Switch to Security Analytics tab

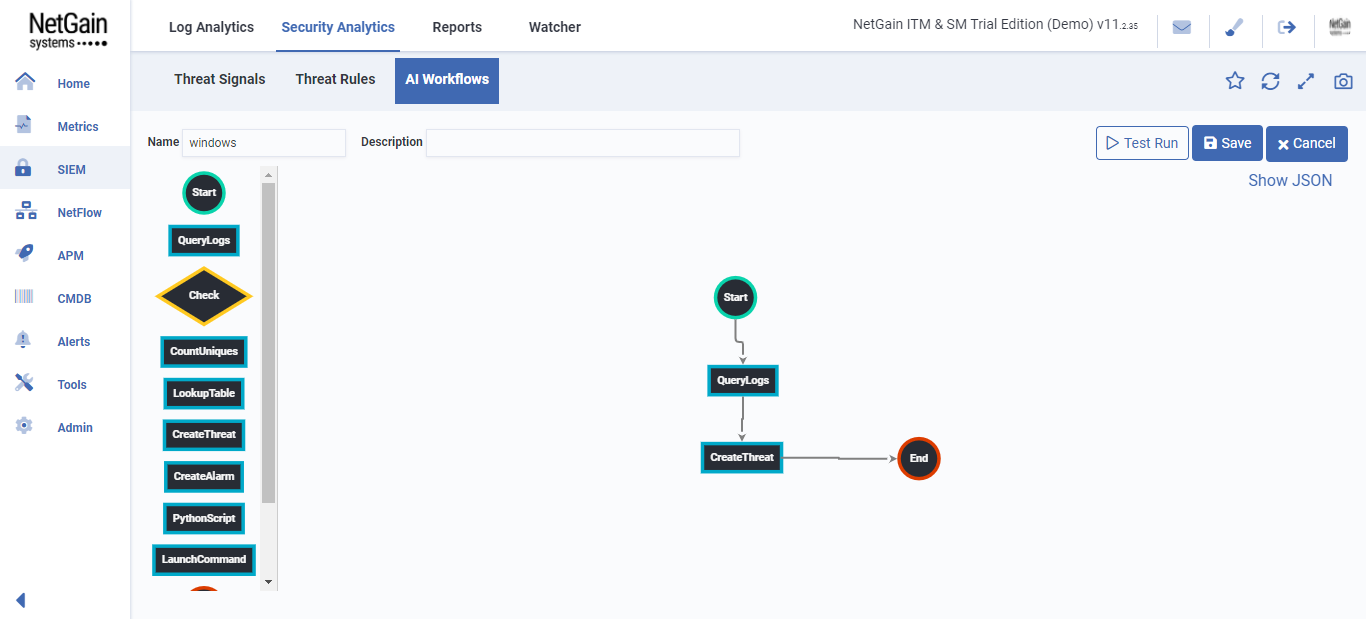(x=338, y=27)
